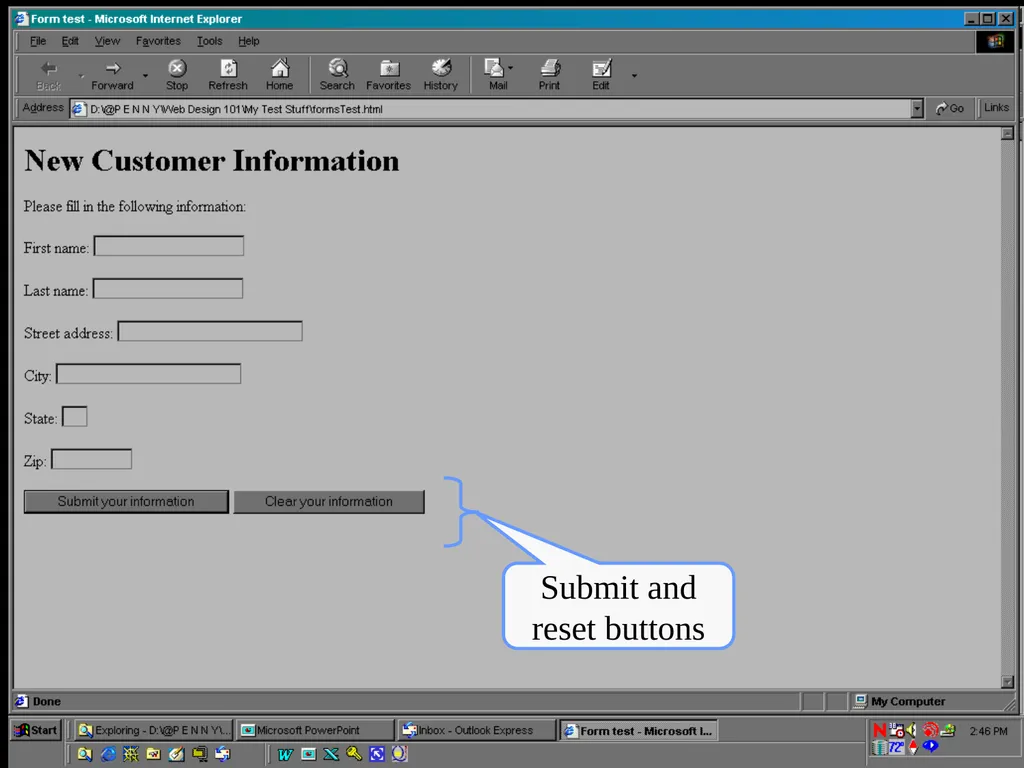Screen dimensions: 1024x768
Task: Click the Edit toolbar icon
Action: (x=601, y=68)
